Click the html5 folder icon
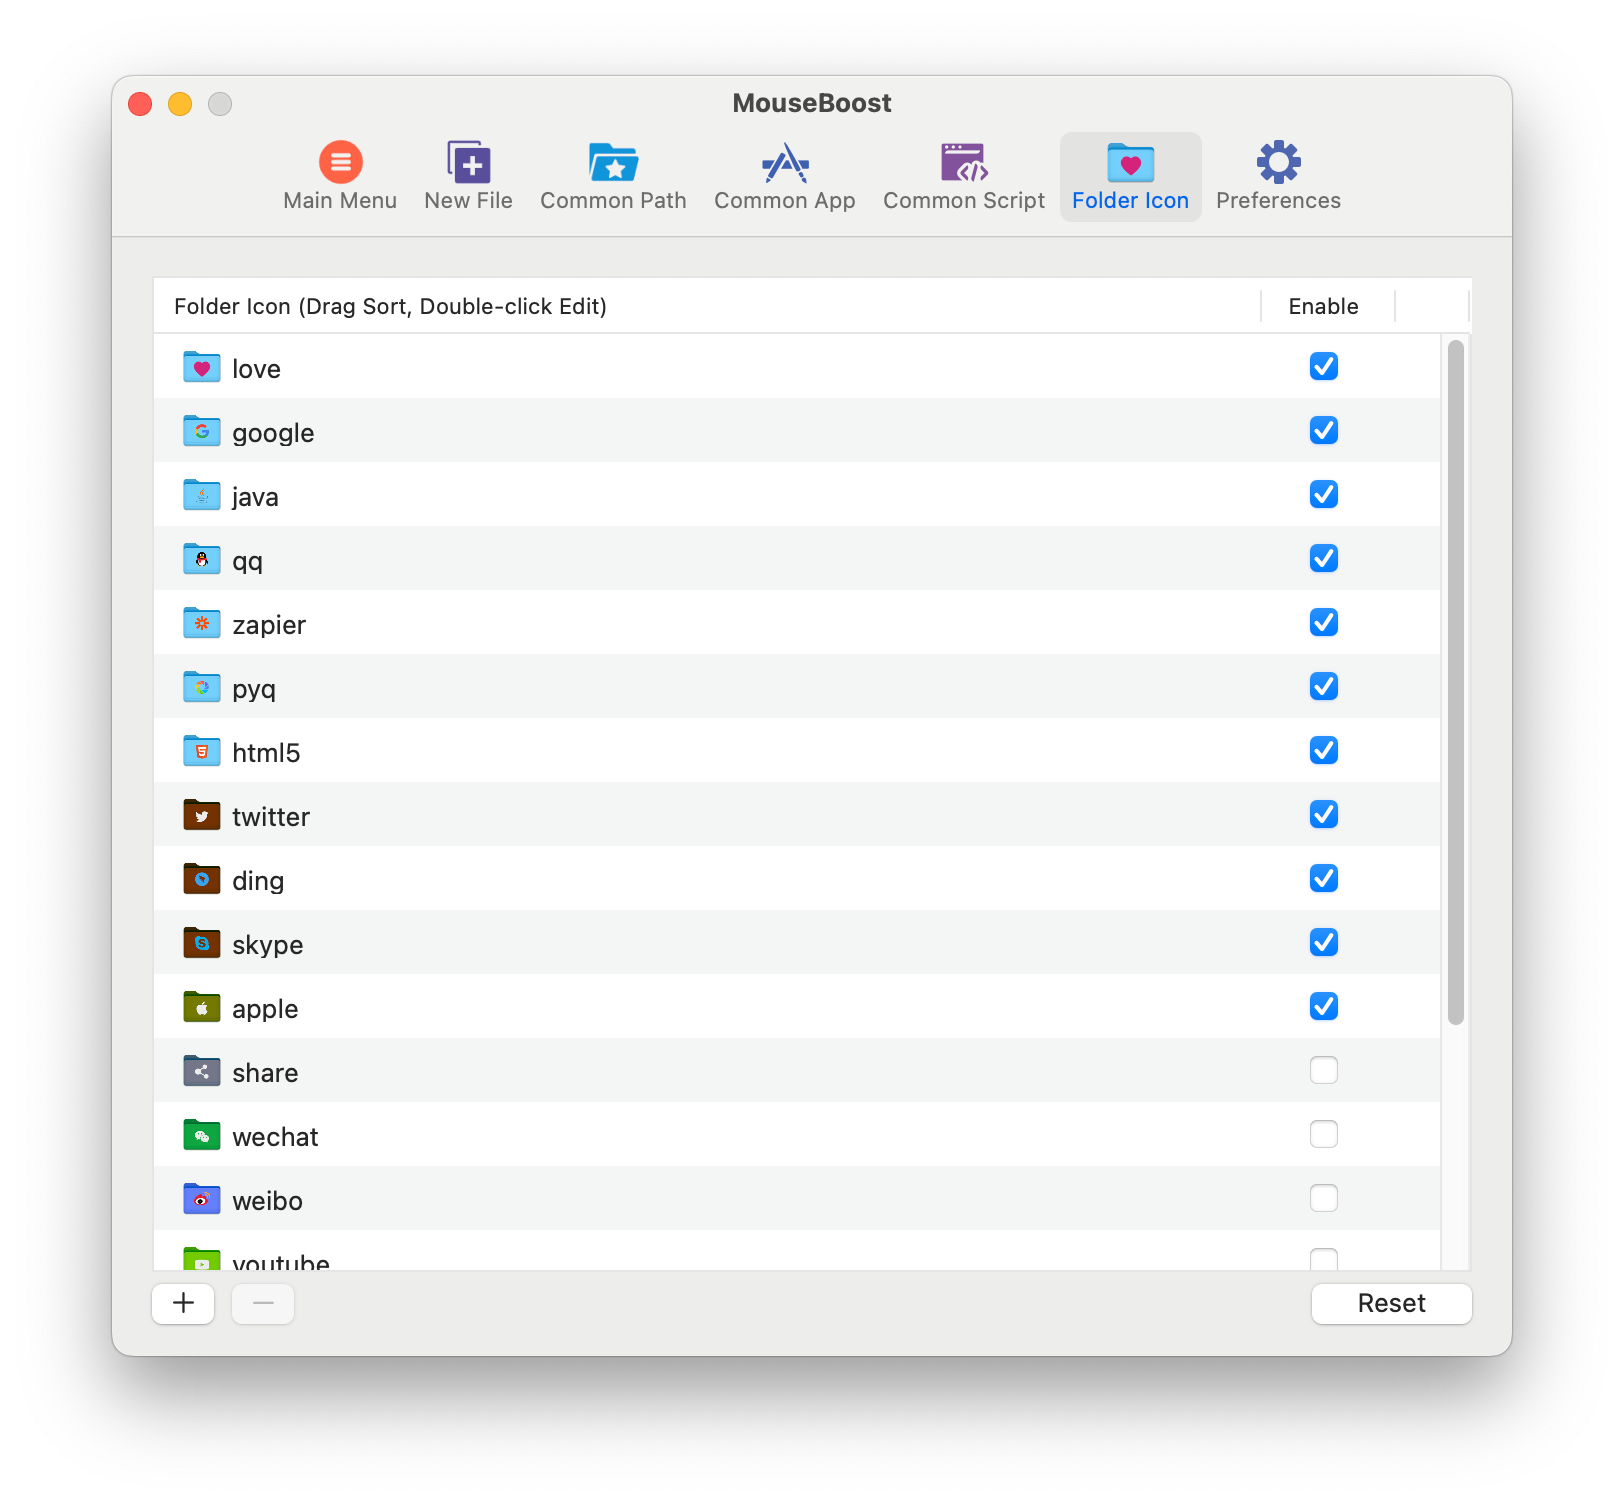 [x=202, y=751]
